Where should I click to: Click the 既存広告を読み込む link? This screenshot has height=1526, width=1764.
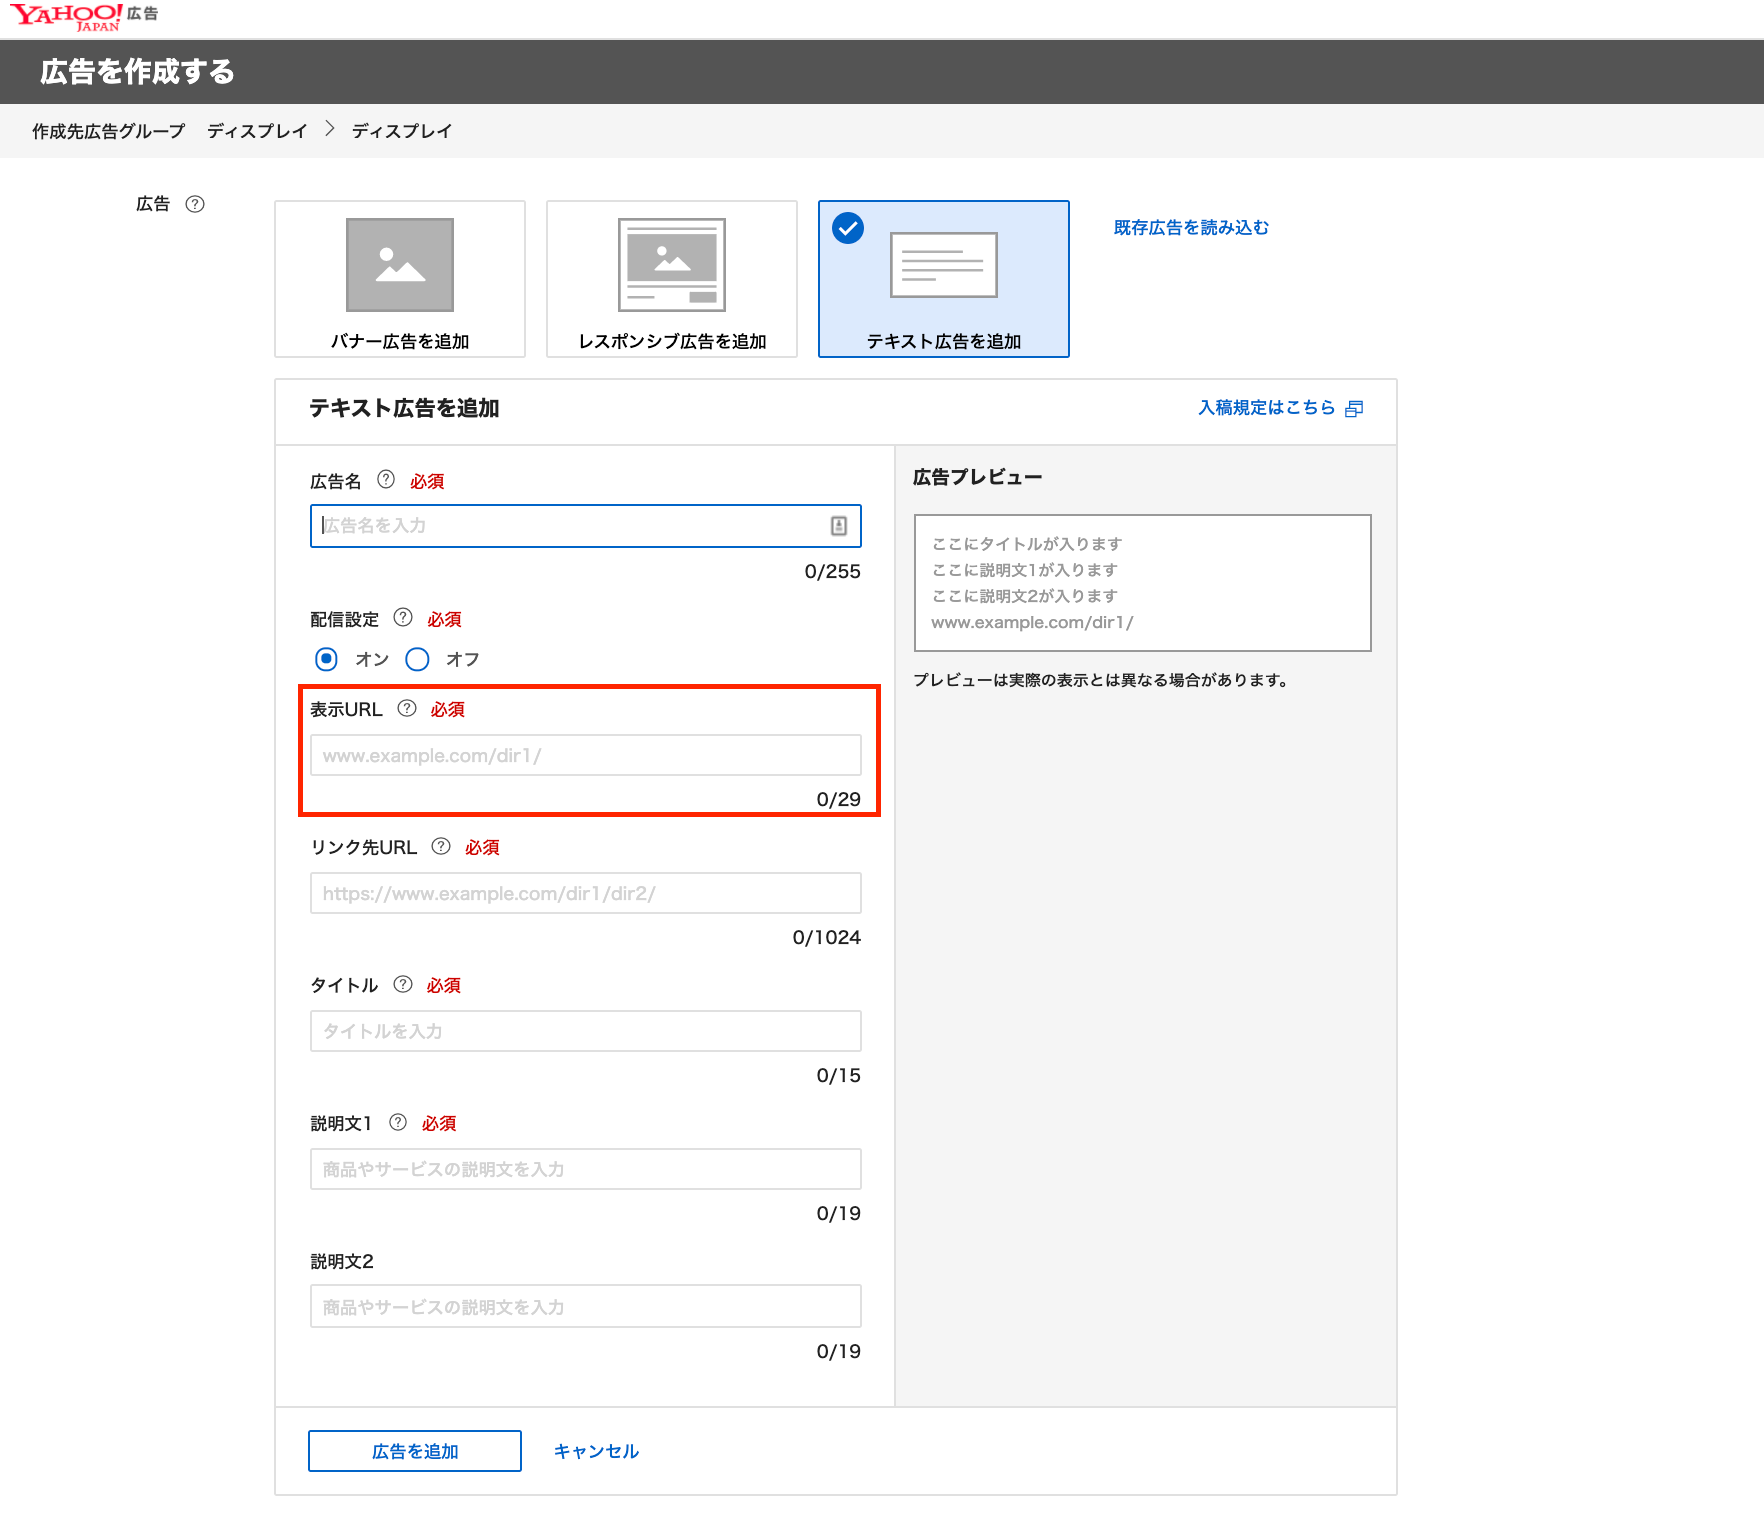pyautogui.click(x=1191, y=228)
